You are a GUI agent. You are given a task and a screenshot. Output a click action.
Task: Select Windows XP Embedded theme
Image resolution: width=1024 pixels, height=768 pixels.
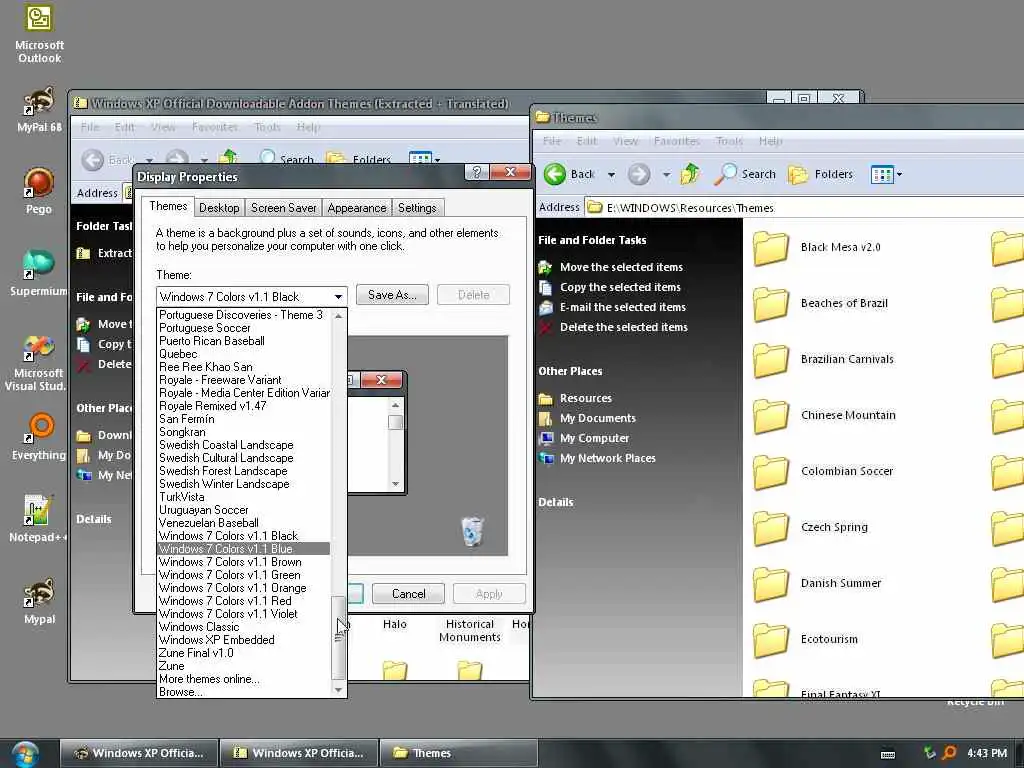[x=244, y=640]
